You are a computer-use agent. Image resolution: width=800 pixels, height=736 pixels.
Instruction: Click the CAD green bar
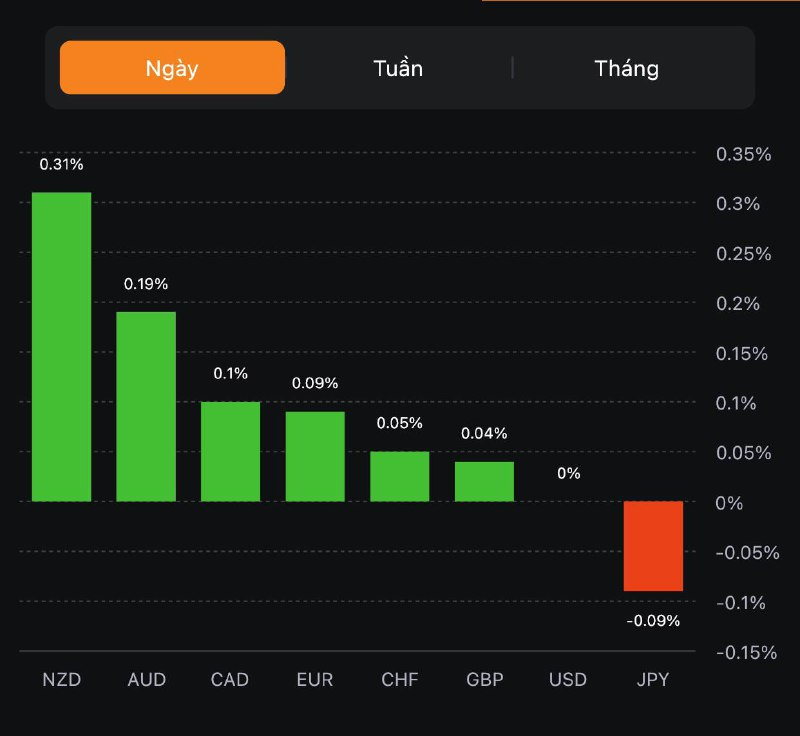(230, 451)
